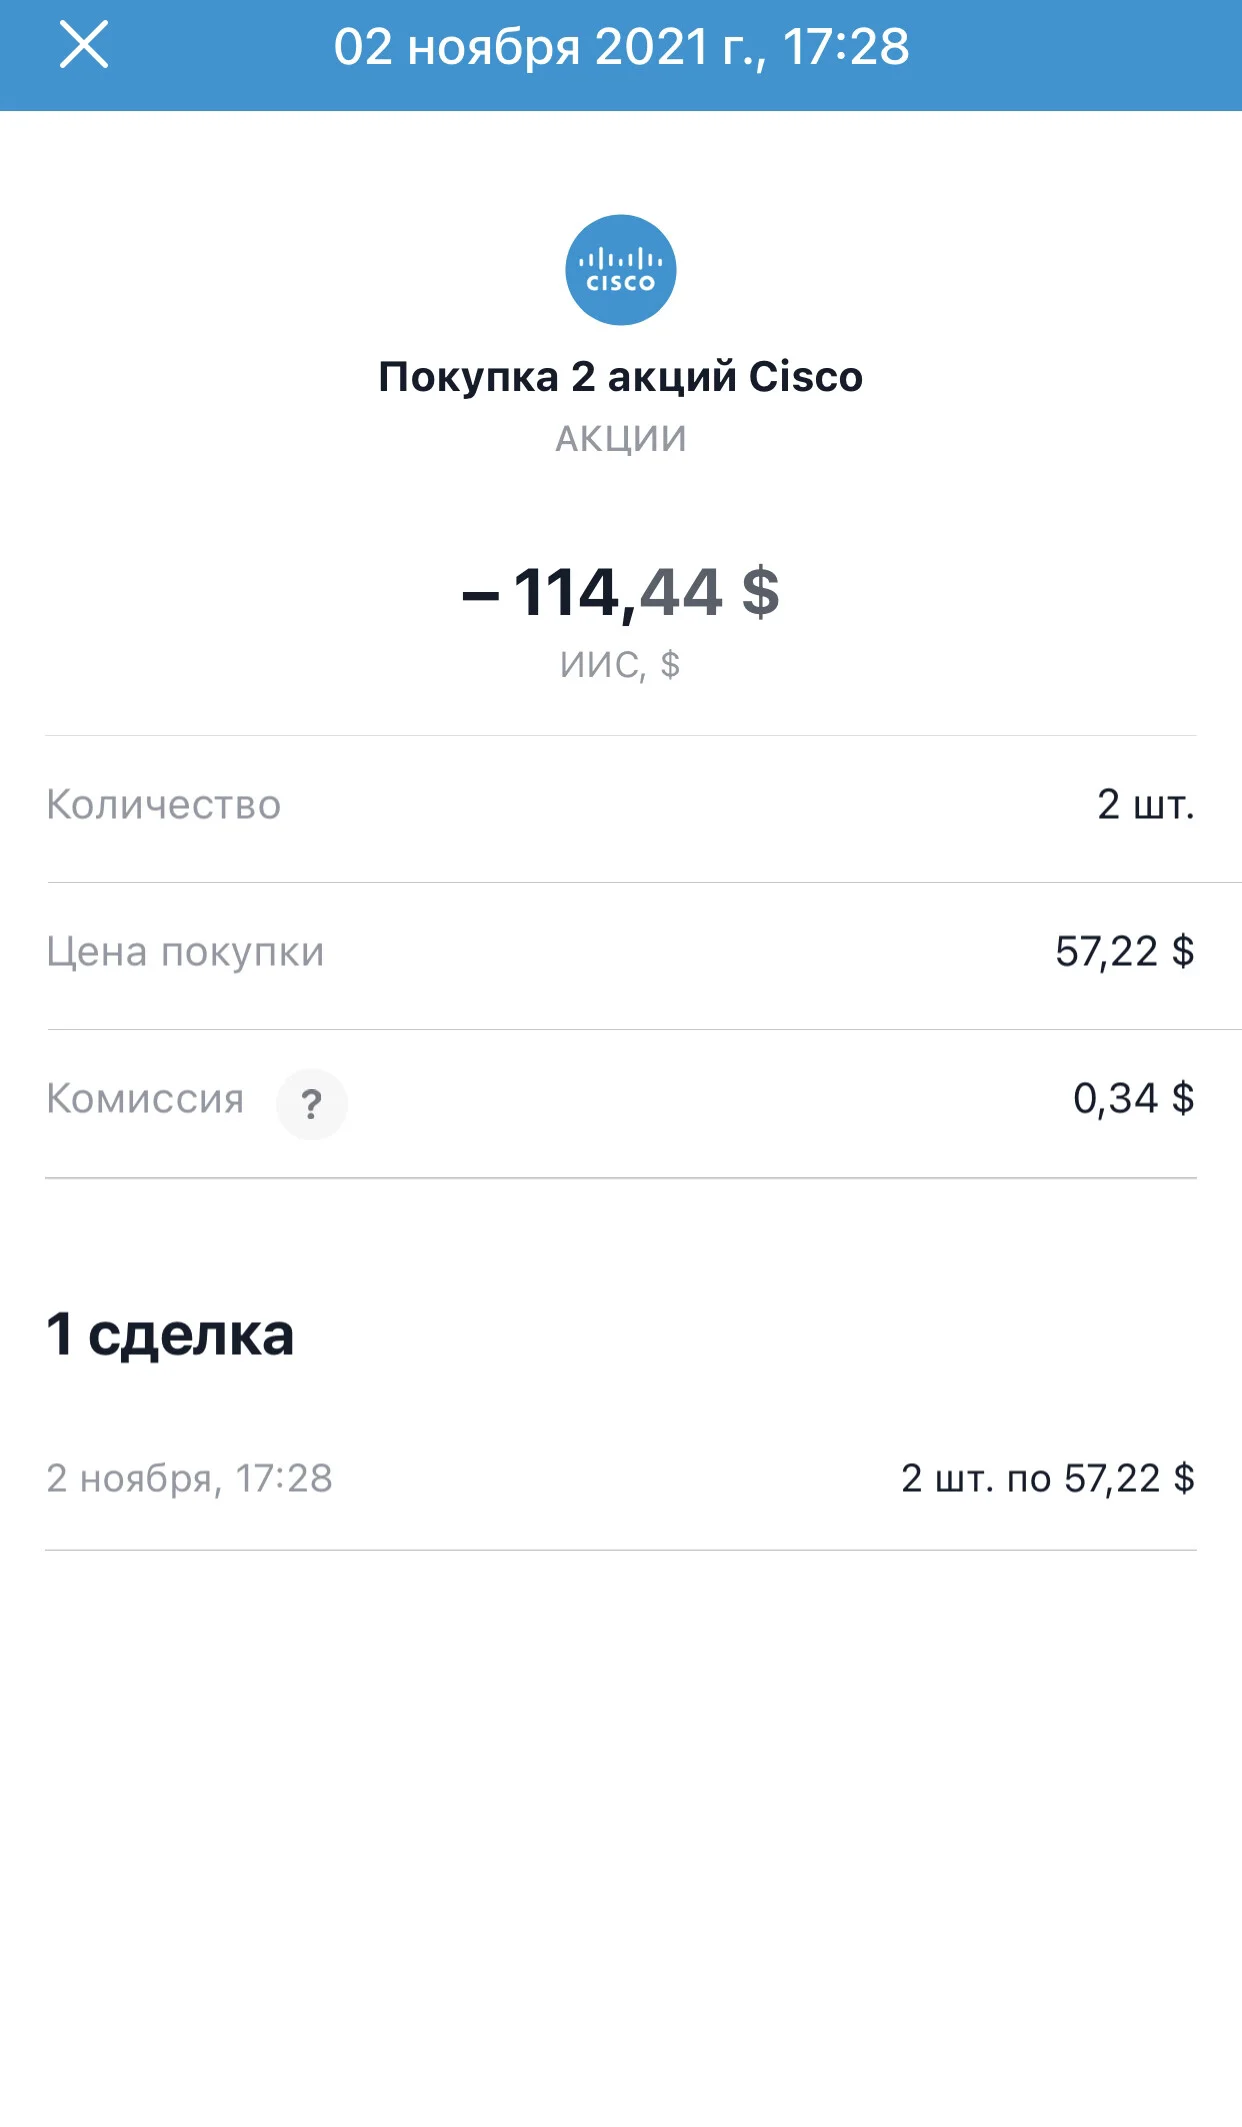The height and width of the screenshot is (2127, 1242).
Task: Tap the dollar sign next to 114,44
Action: point(760,592)
